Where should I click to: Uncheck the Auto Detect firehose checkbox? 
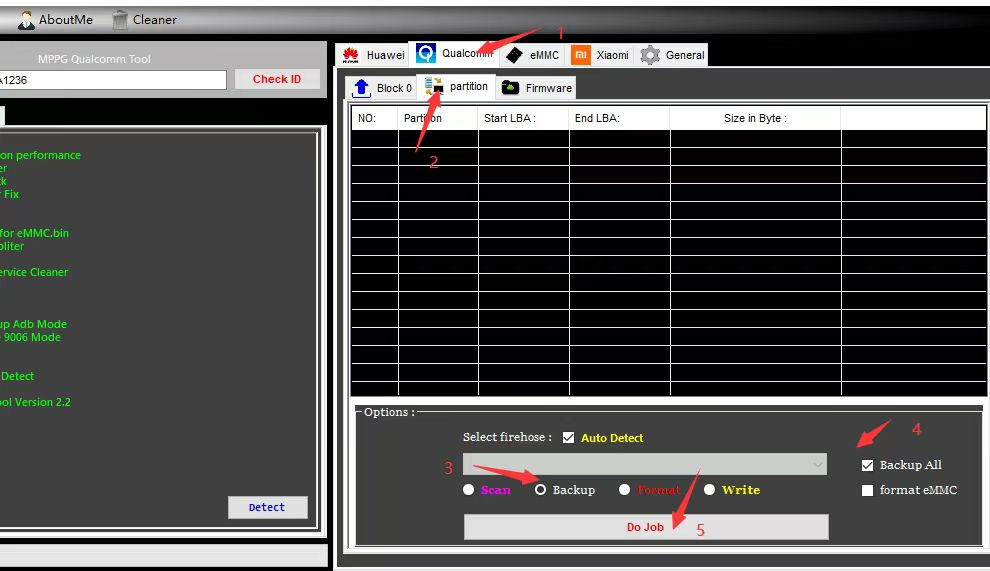coord(569,438)
